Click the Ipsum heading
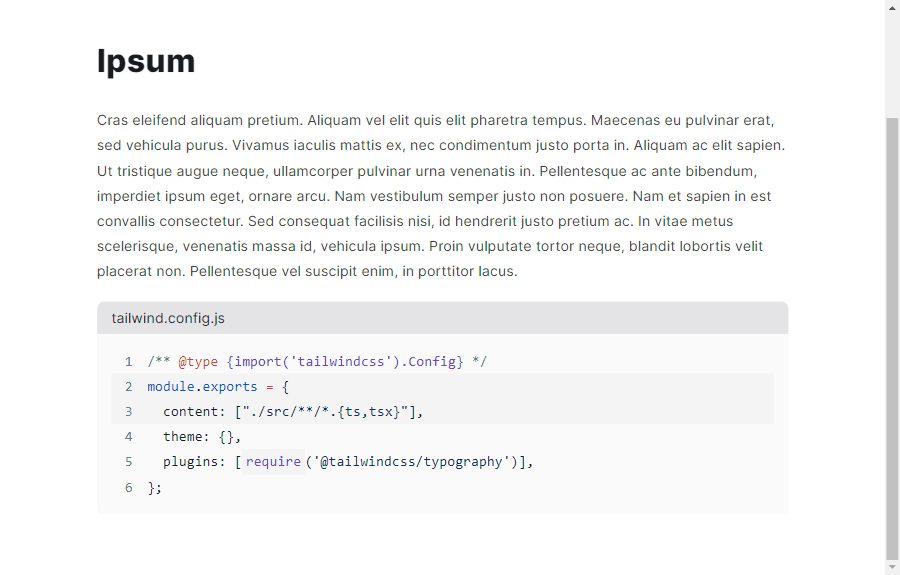The width and height of the screenshot is (900, 575). point(146,61)
